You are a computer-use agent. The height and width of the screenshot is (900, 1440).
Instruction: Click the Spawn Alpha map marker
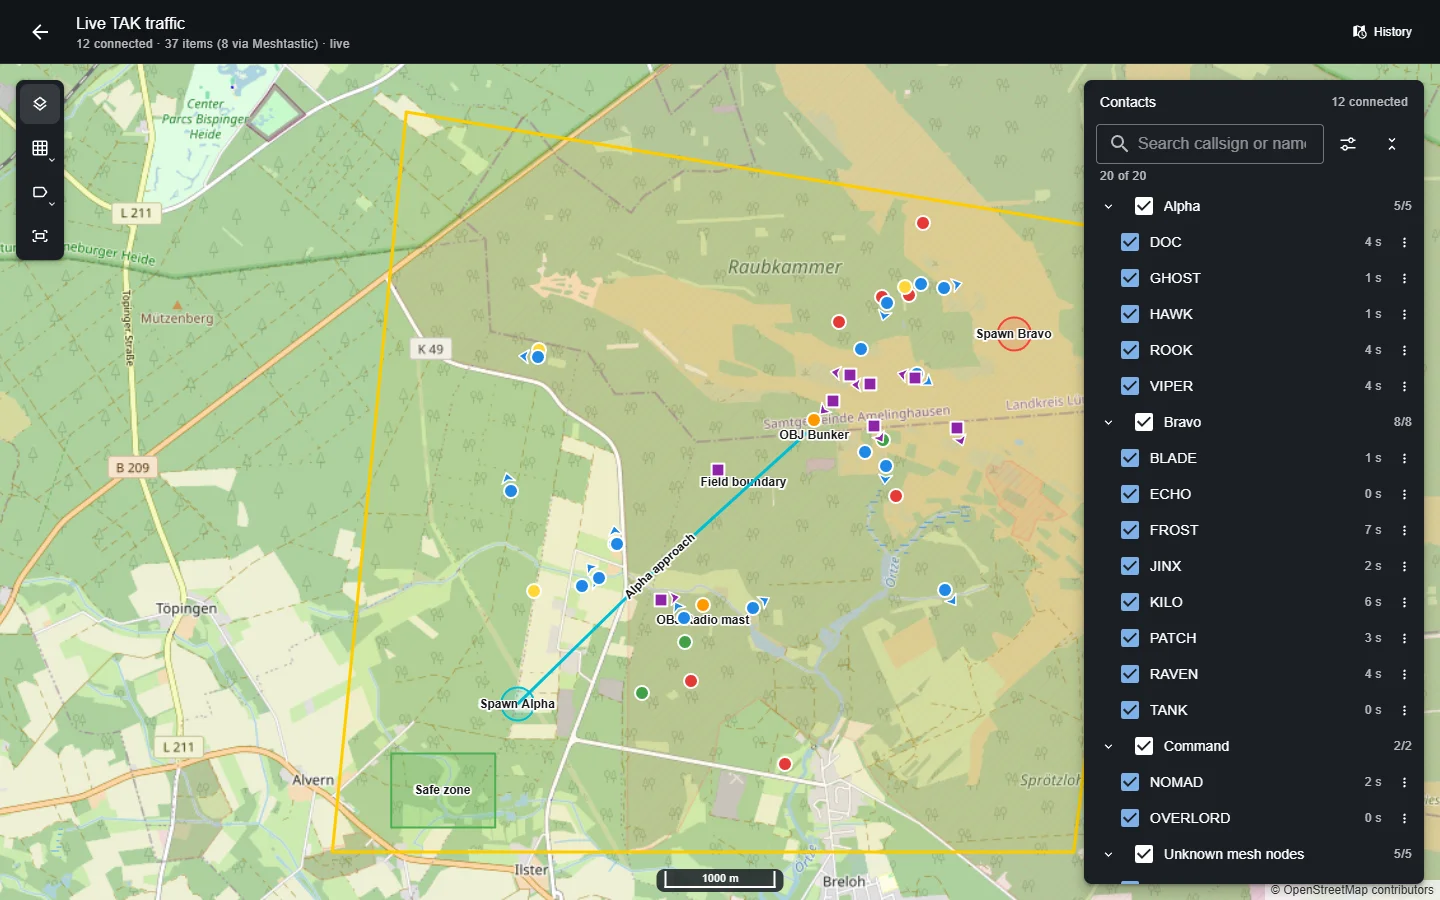pos(517,704)
